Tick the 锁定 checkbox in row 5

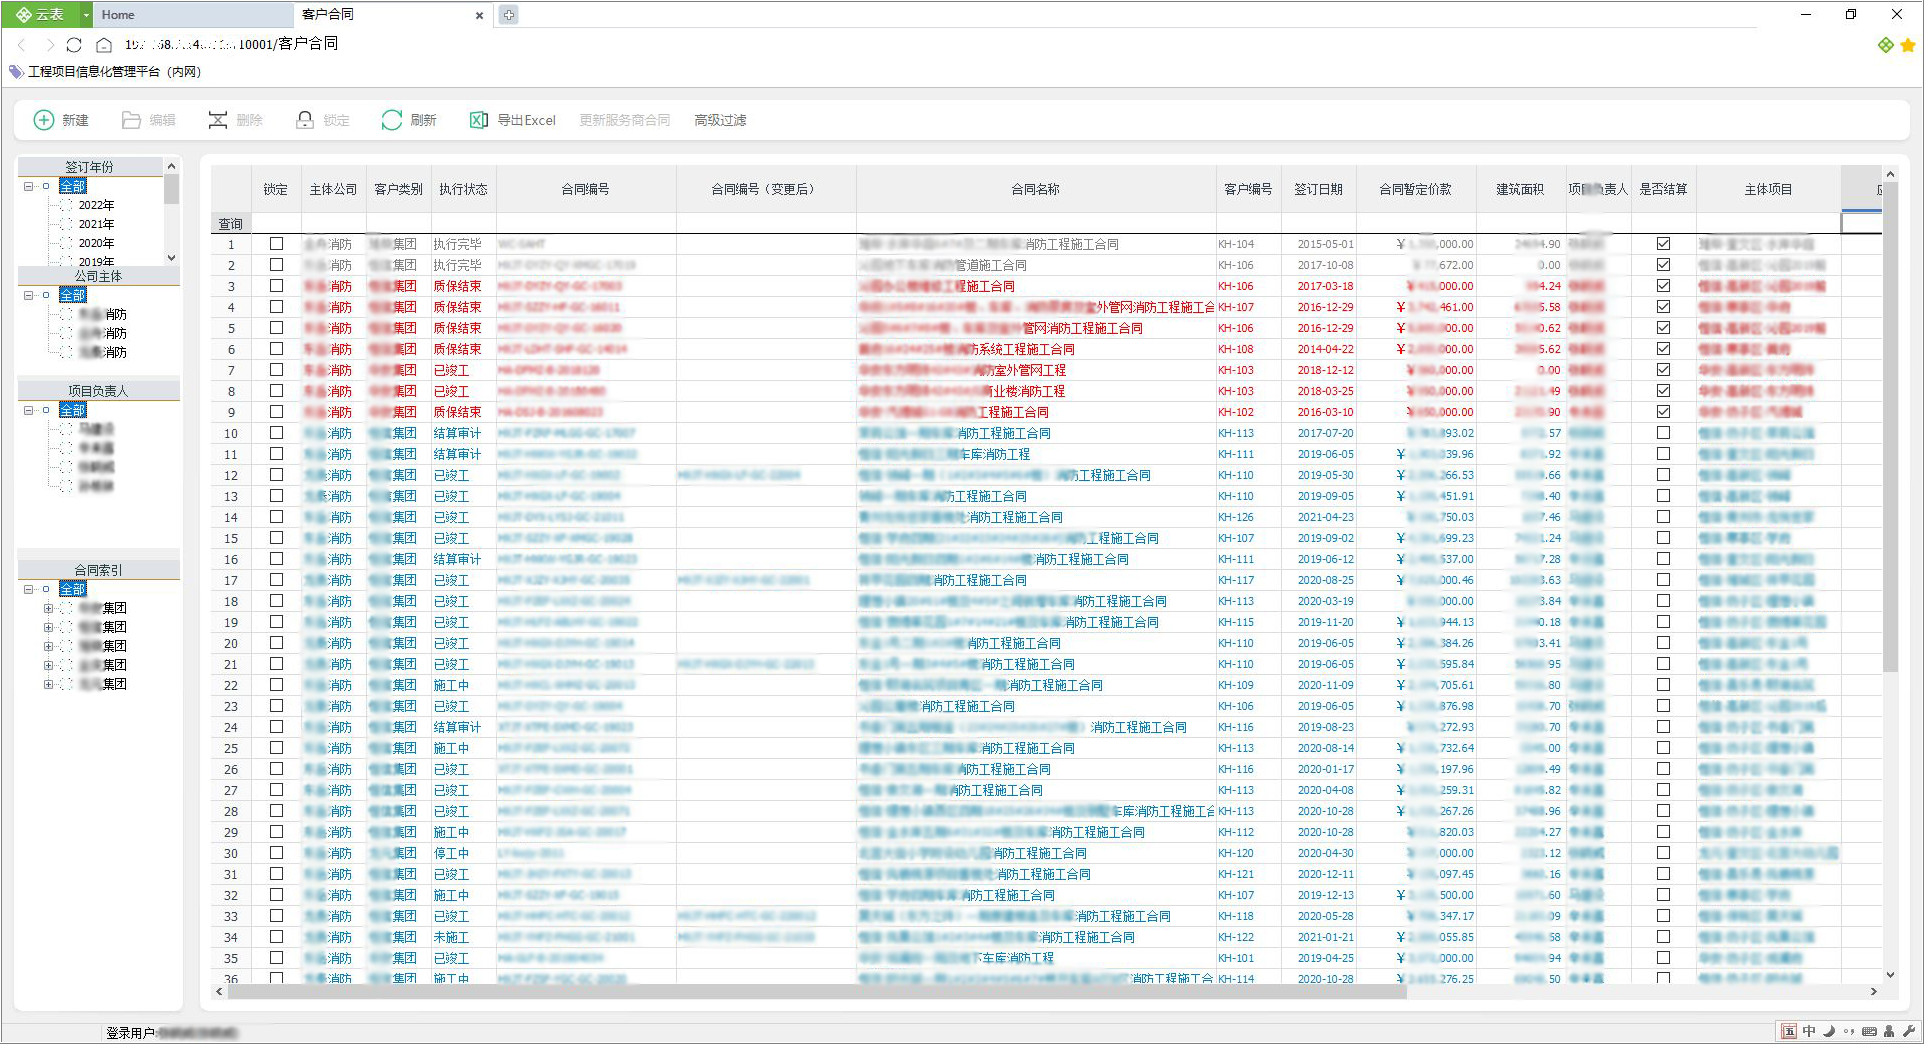(276, 327)
